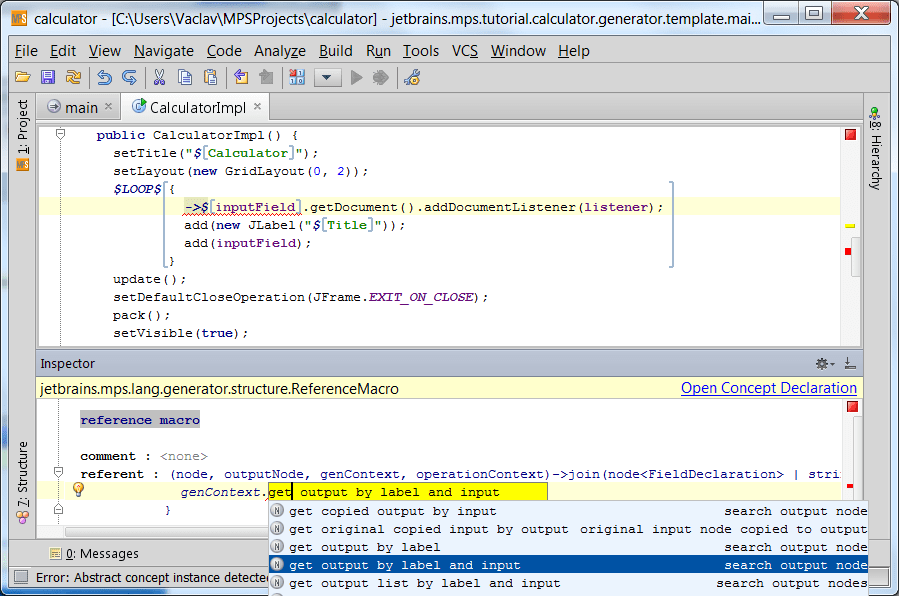This screenshot has height=596, width=899.
Task: Click the Paste clipboard icon
Action: (211, 77)
